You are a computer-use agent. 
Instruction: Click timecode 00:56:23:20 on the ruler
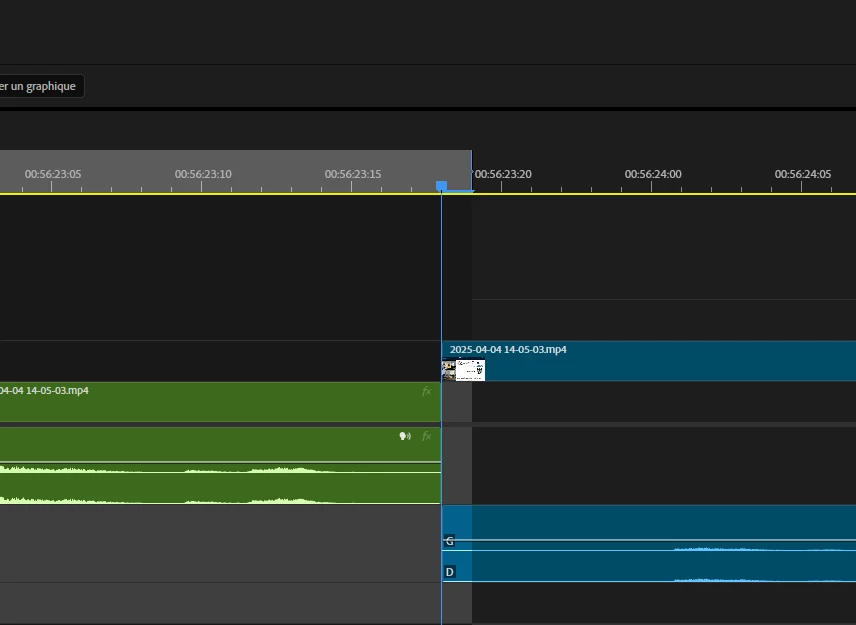pos(503,174)
